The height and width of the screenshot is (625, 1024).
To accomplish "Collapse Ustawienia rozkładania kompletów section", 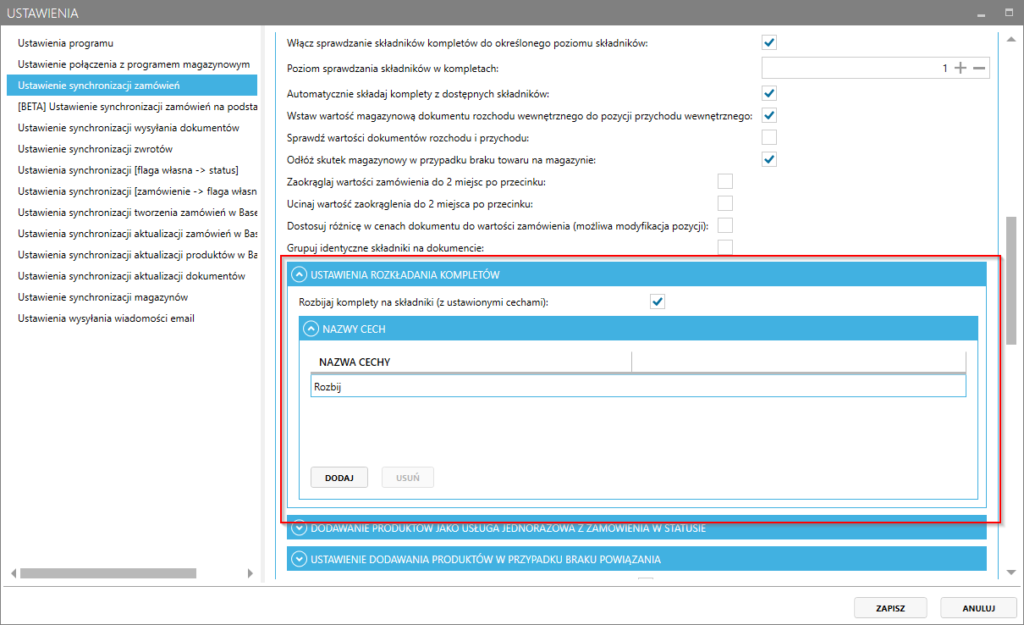I will click(x=298, y=275).
